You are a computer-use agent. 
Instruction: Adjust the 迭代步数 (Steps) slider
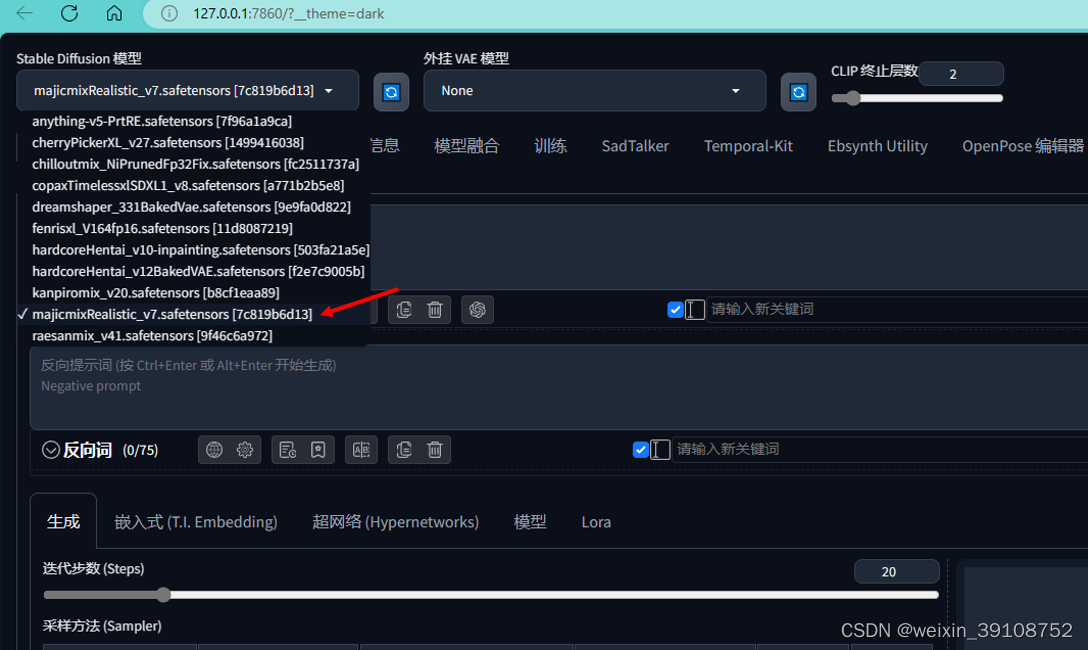491,595
